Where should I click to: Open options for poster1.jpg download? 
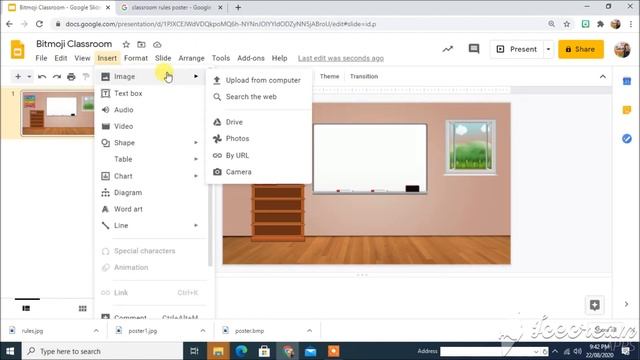(203, 331)
